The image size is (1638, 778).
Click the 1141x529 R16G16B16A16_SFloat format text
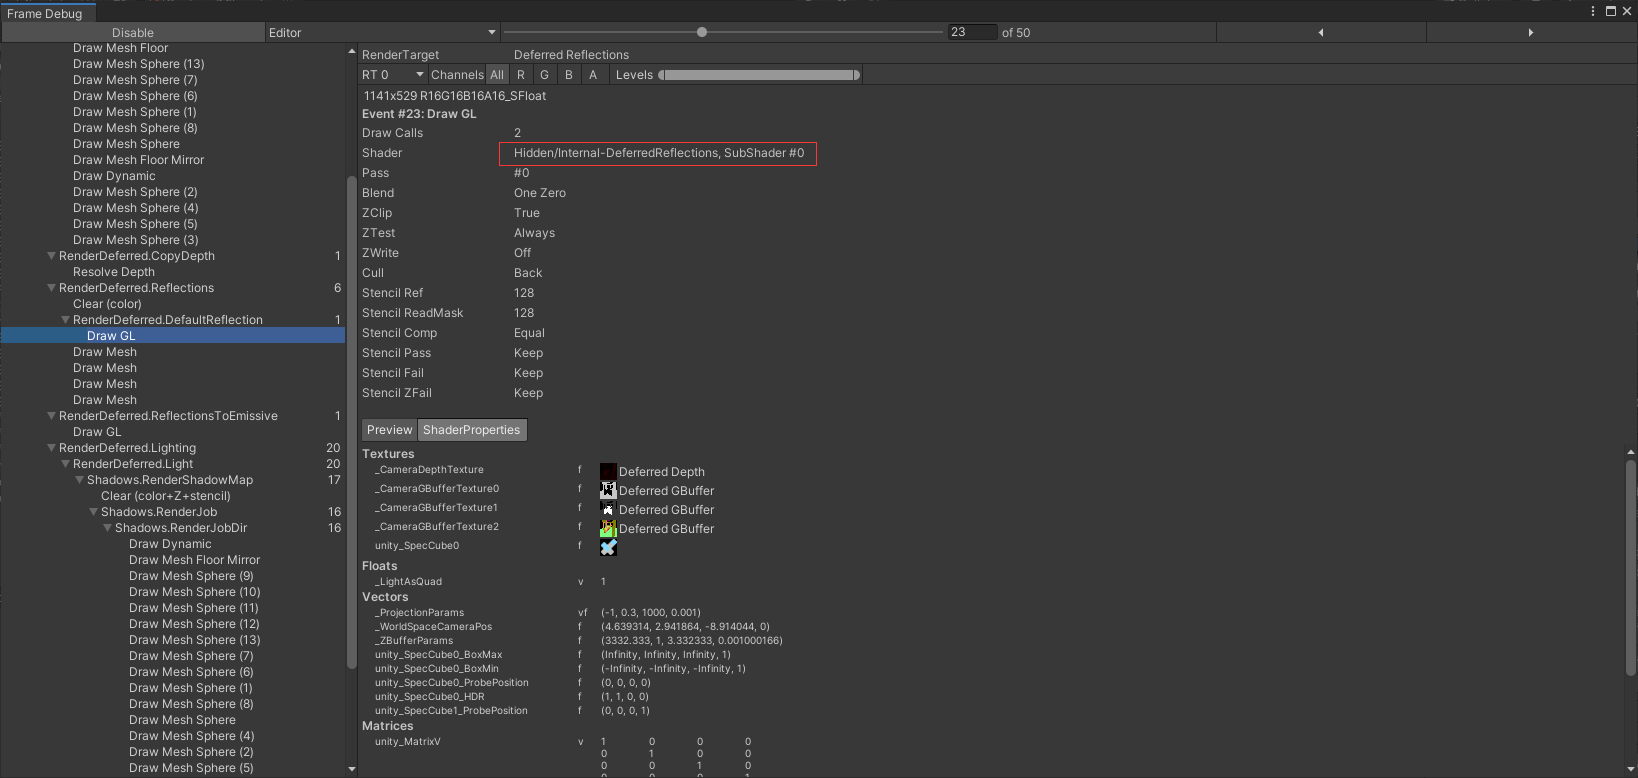coord(455,96)
